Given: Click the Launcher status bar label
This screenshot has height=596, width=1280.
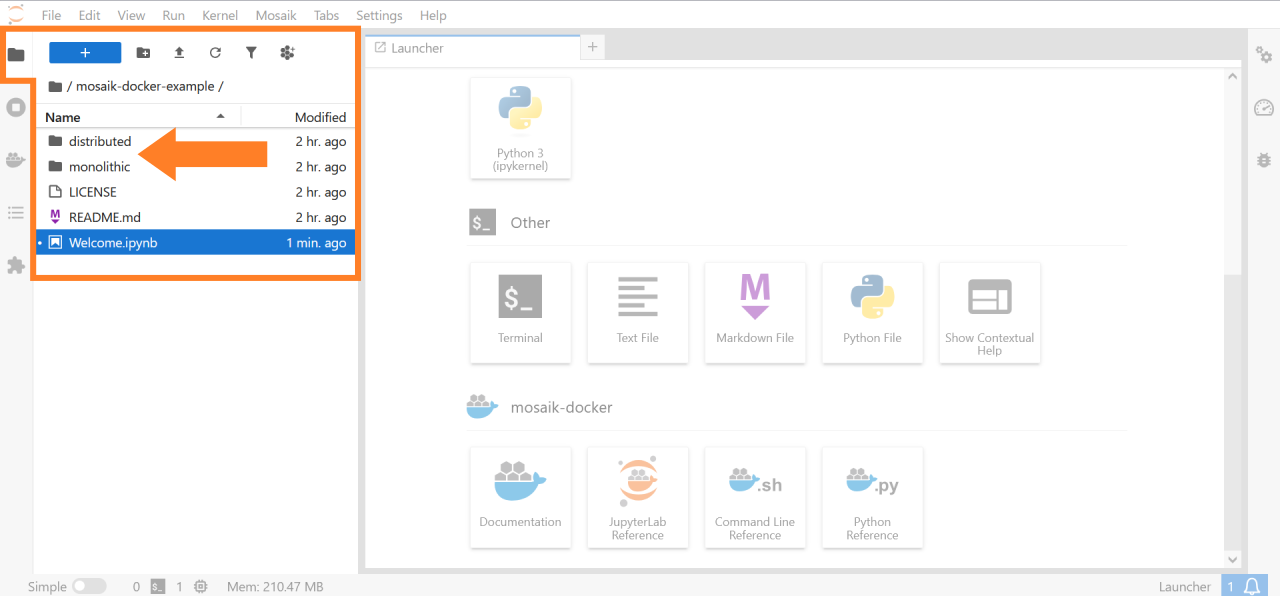Looking at the screenshot, I should [1185, 587].
